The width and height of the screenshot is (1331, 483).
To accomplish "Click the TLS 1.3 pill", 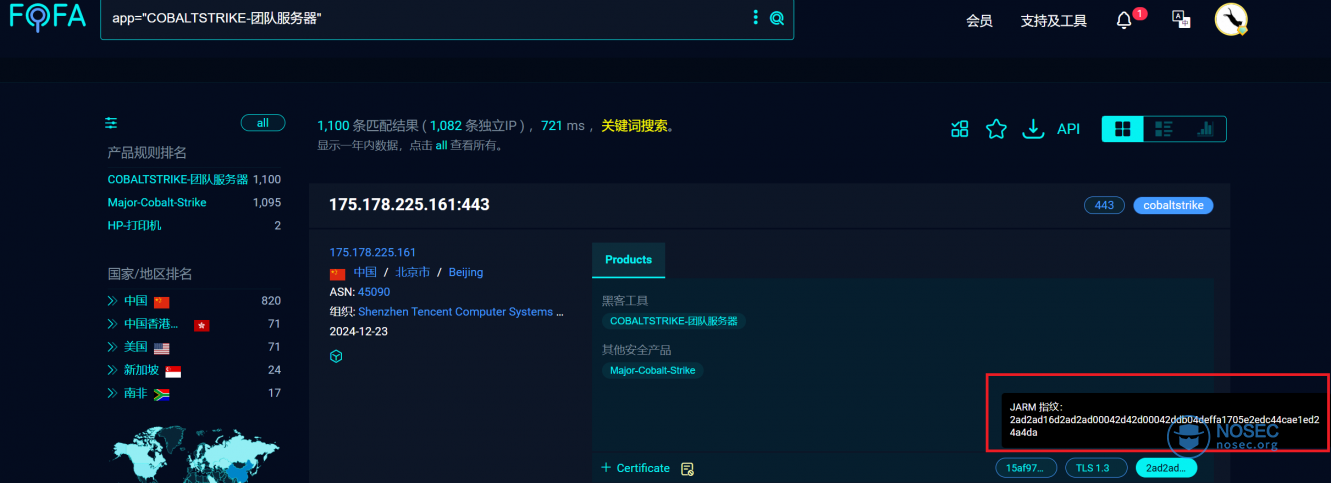I will tap(1096, 468).
